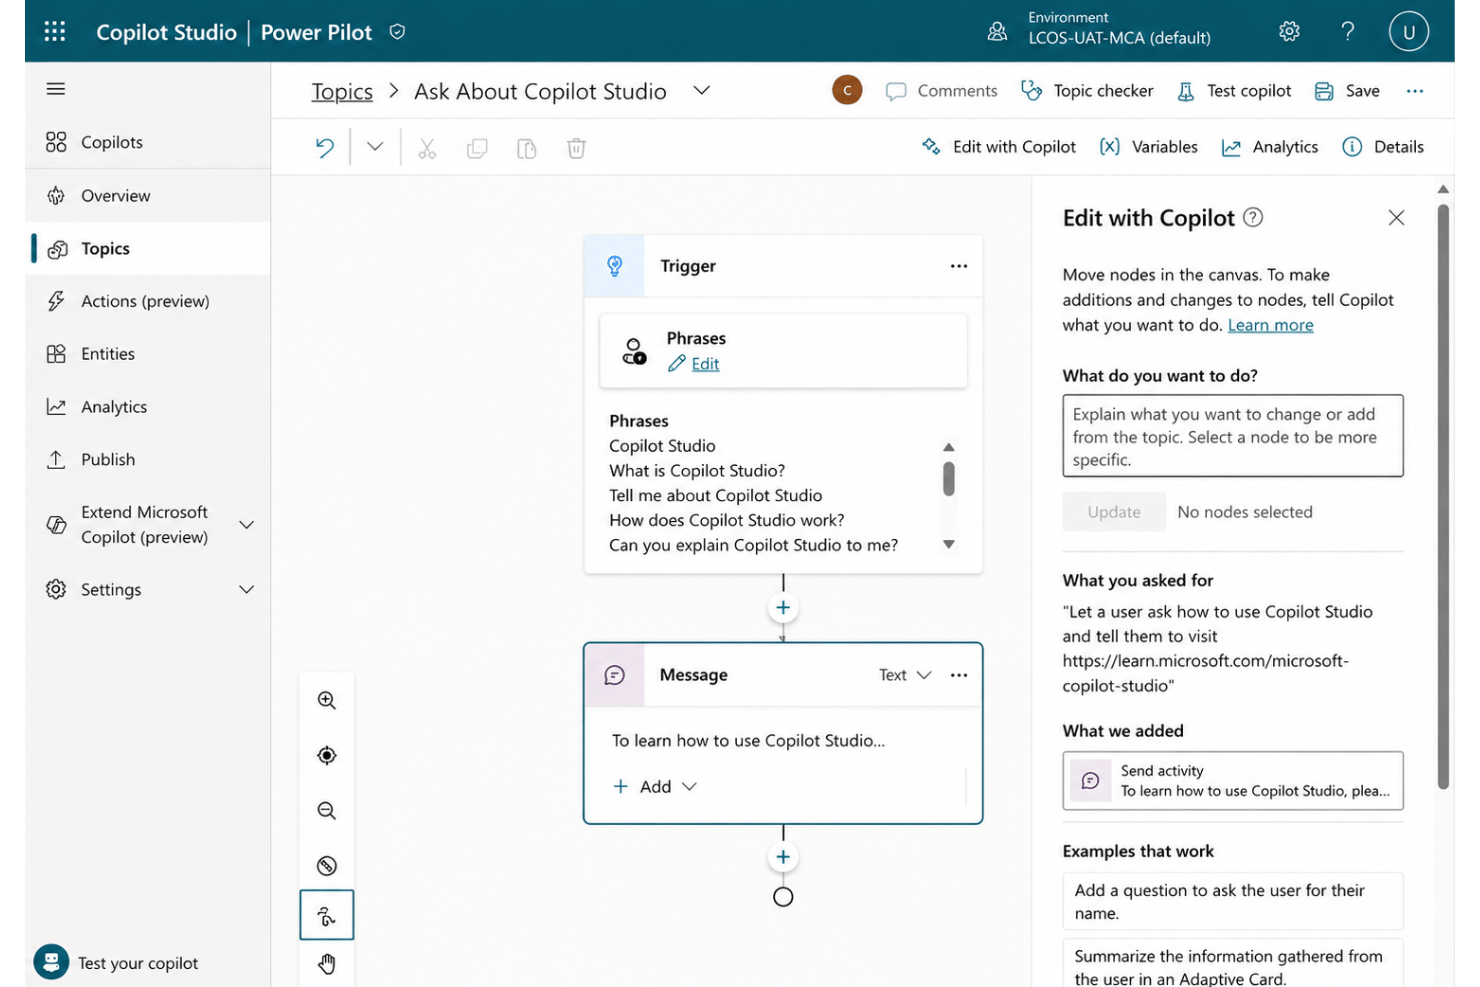The width and height of the screenshot is (1480, 987).
Task: Select the Send activity added item
Action: (1233, 781)
